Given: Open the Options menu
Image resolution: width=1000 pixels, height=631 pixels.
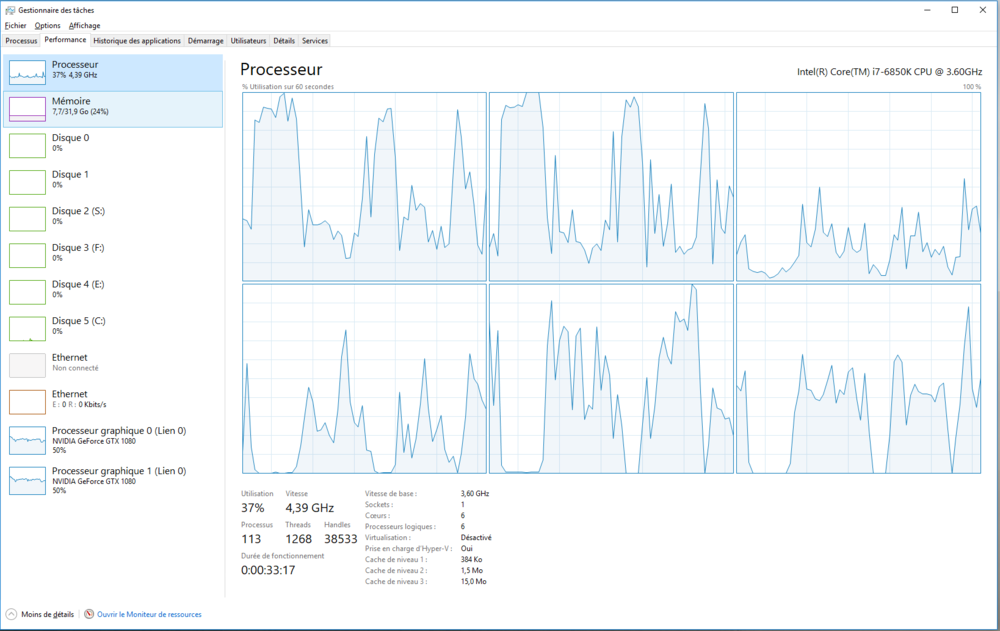Looking at the screenshot, I should [x=47, y=25].
